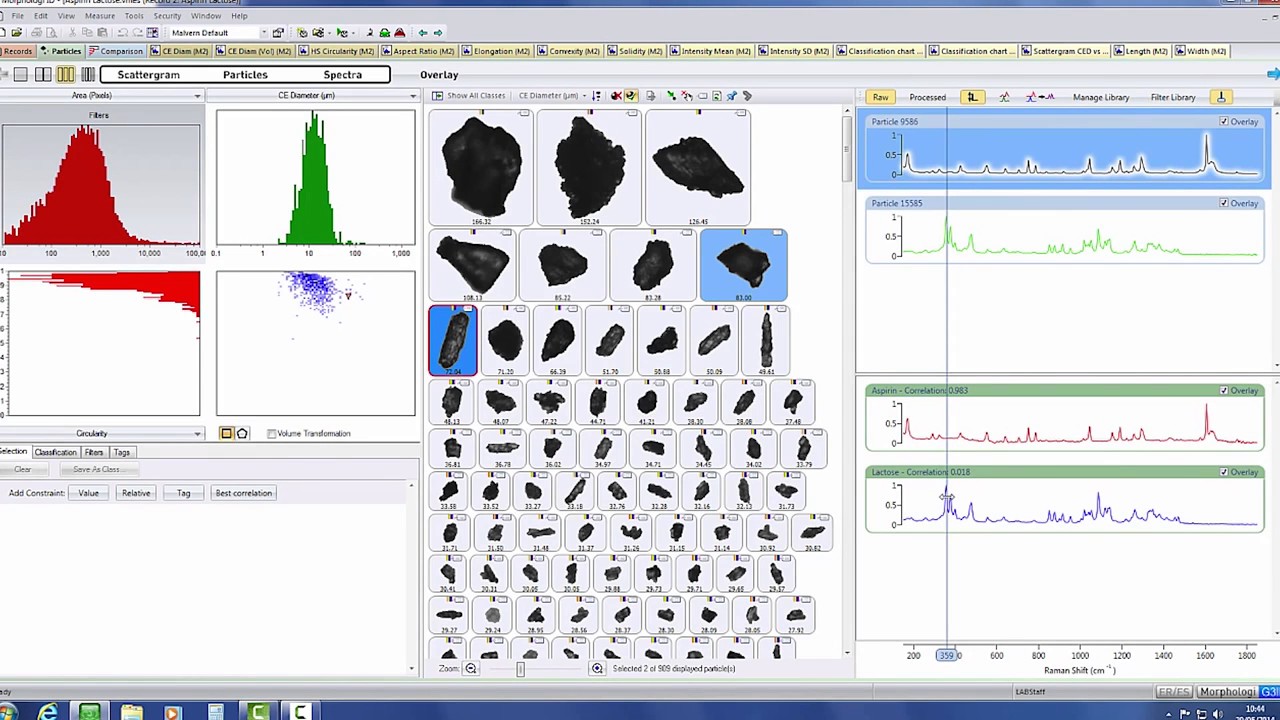Click the four-column layout icon
The width and height of the screenshot is (1280, 720).
pos(88,75)
